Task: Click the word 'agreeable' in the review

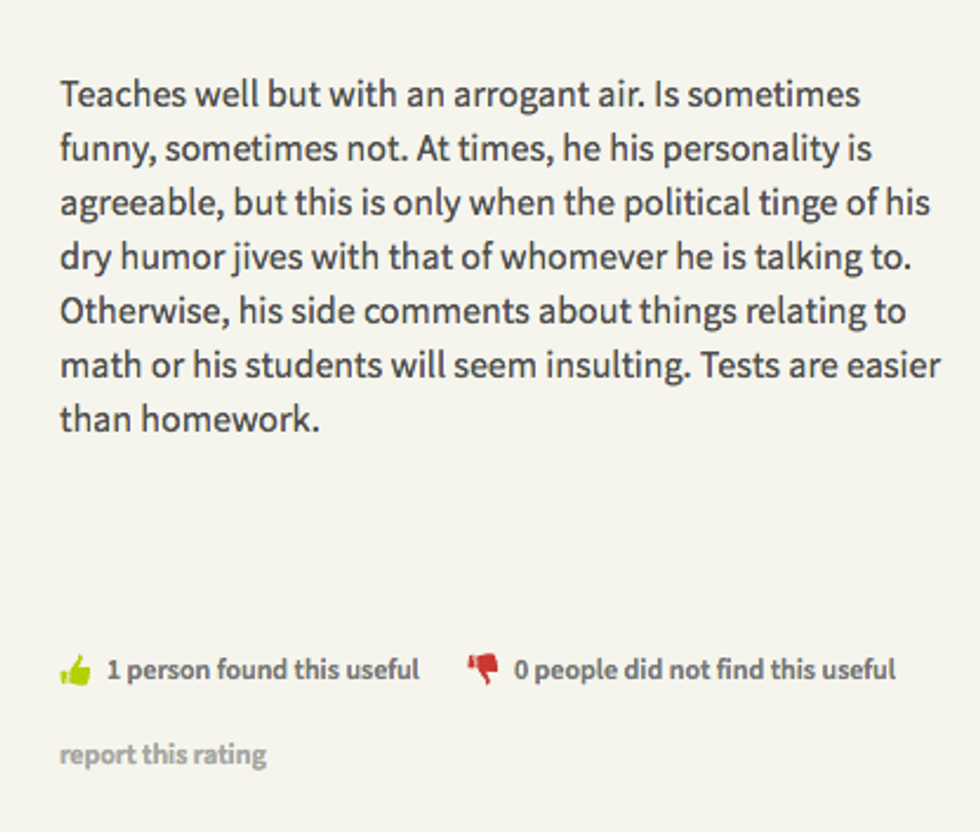Action: [142, 205]
